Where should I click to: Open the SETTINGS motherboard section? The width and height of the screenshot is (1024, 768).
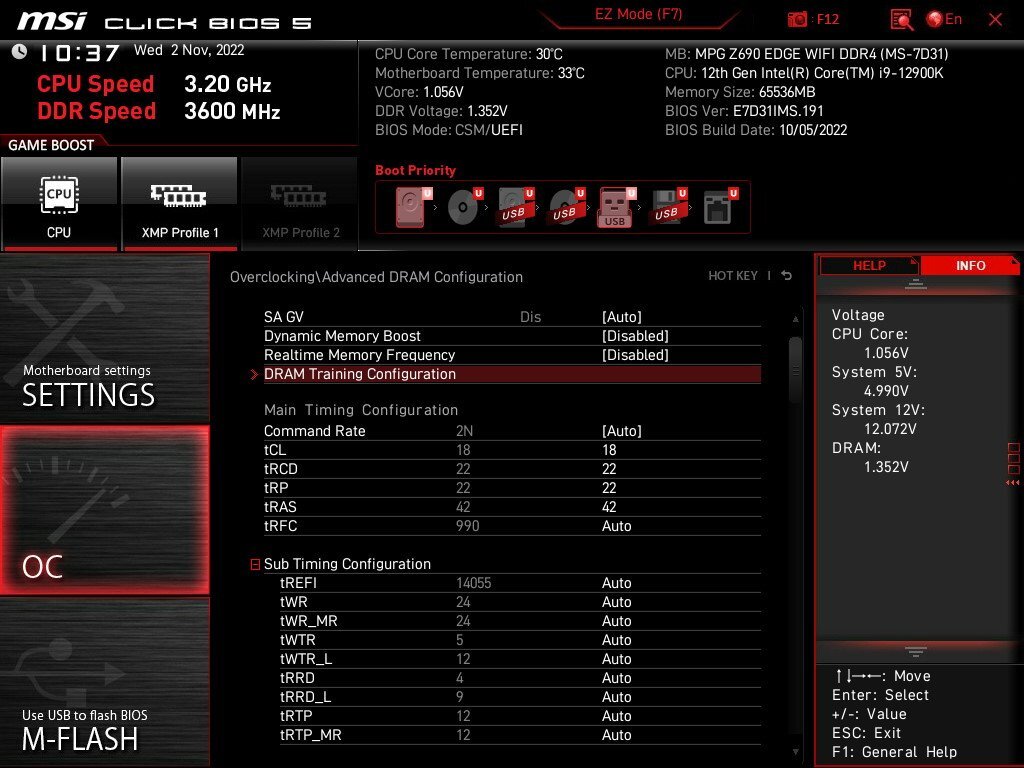(x=104, y=338)
